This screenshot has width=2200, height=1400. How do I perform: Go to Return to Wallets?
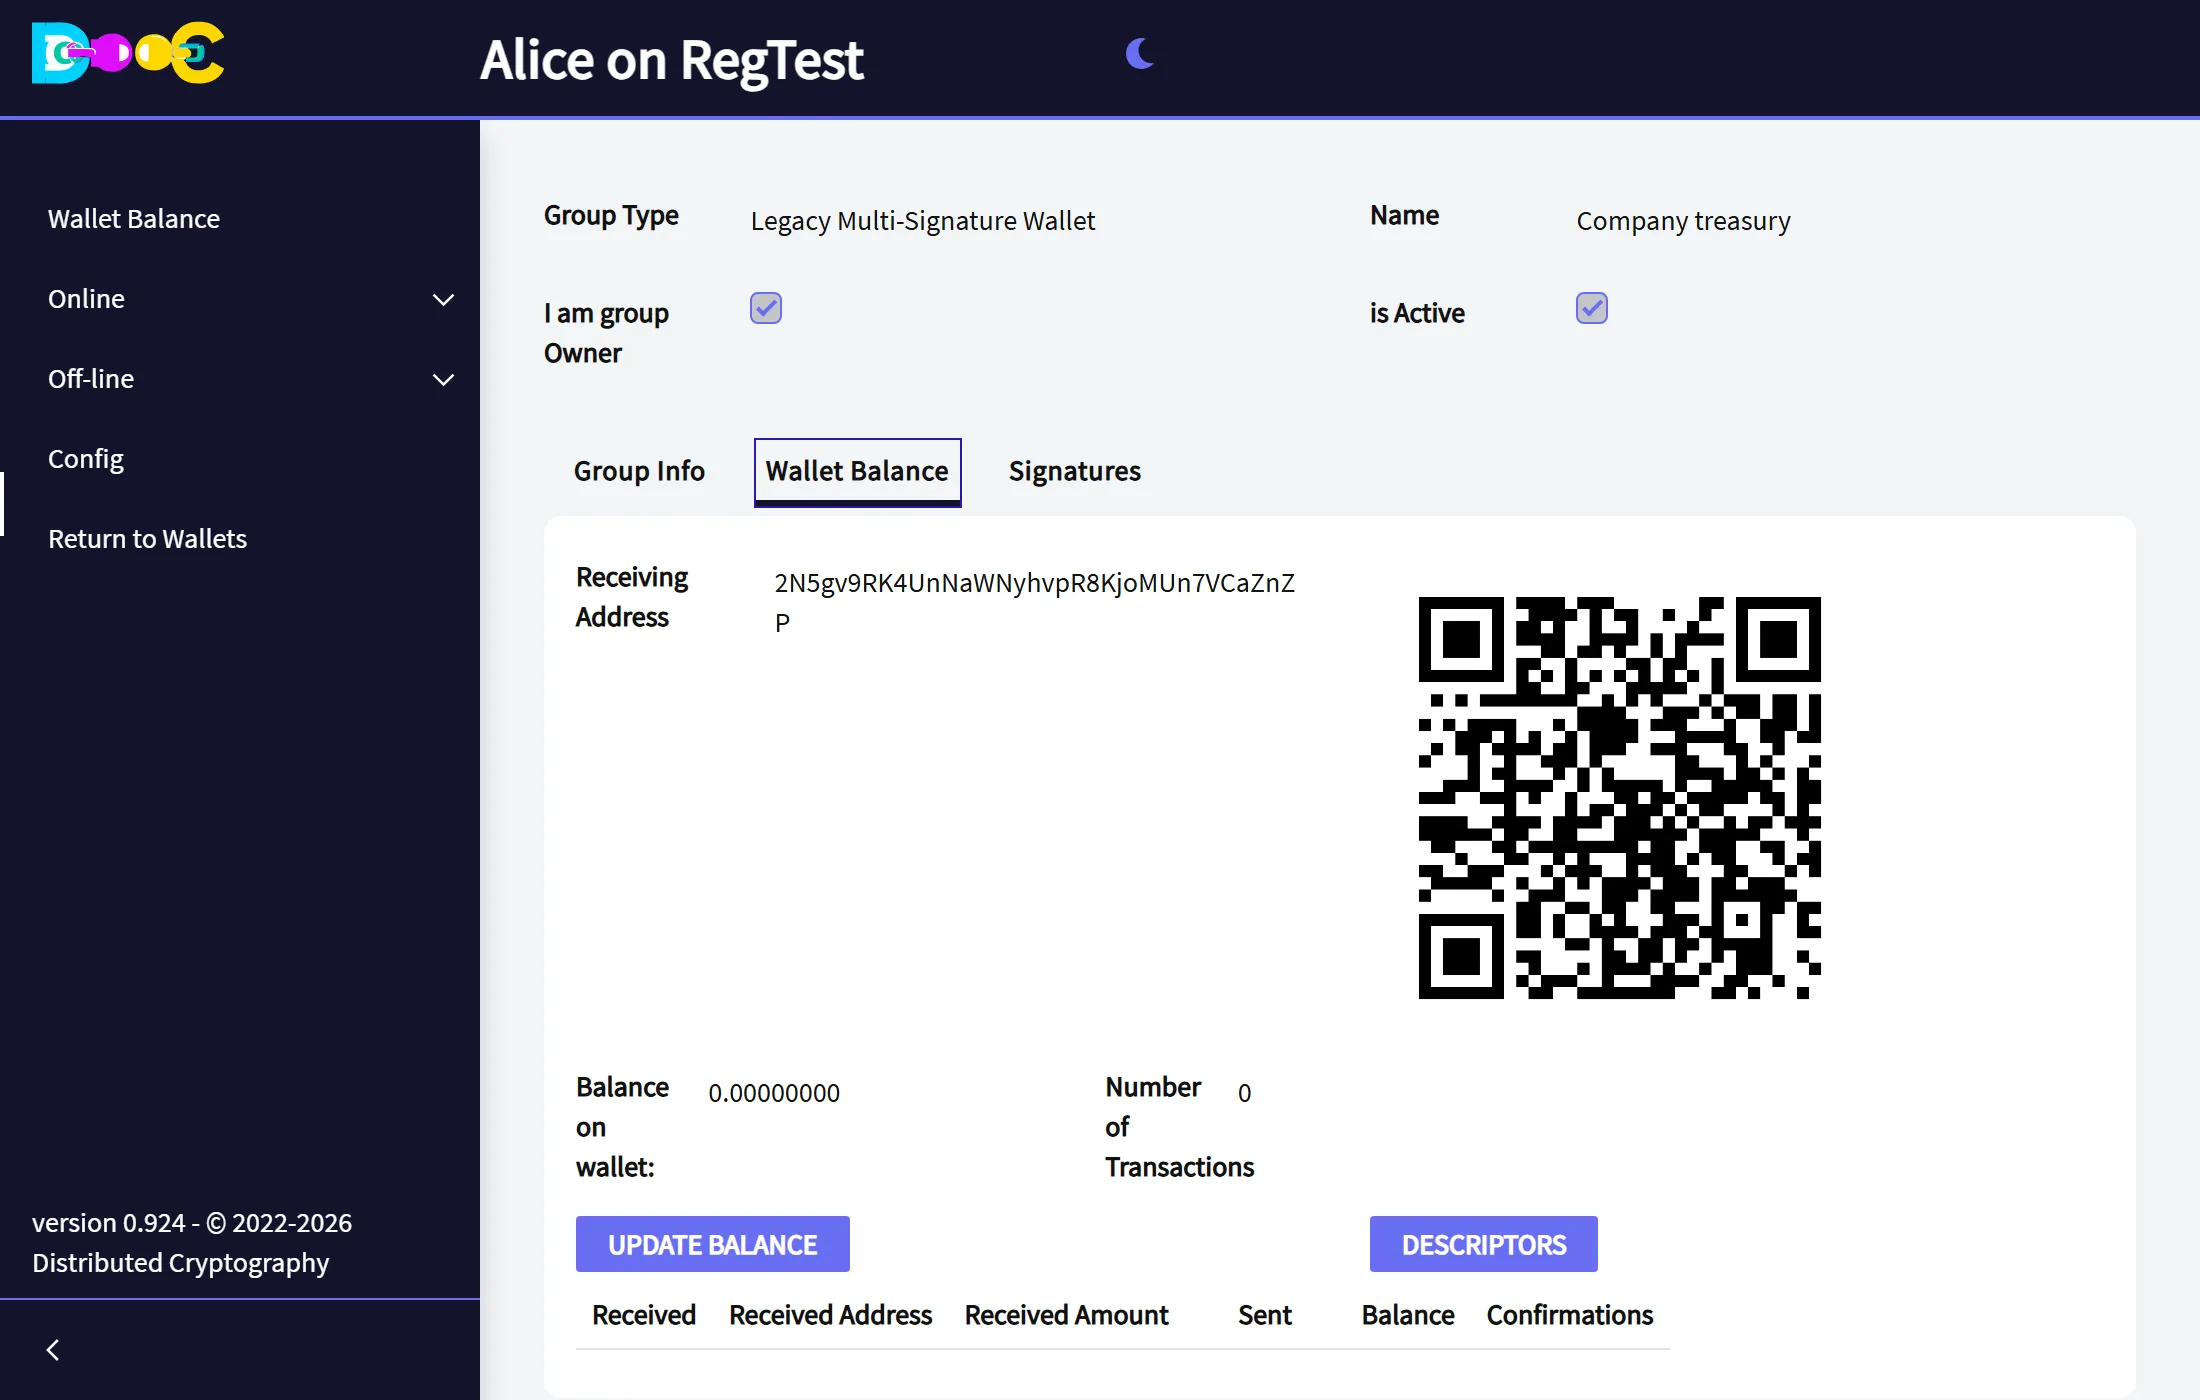[x=147, y=539]
